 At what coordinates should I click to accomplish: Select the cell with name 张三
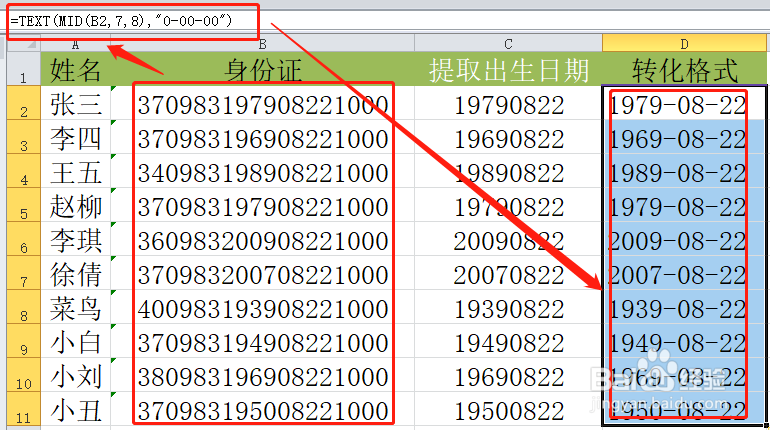76,103
